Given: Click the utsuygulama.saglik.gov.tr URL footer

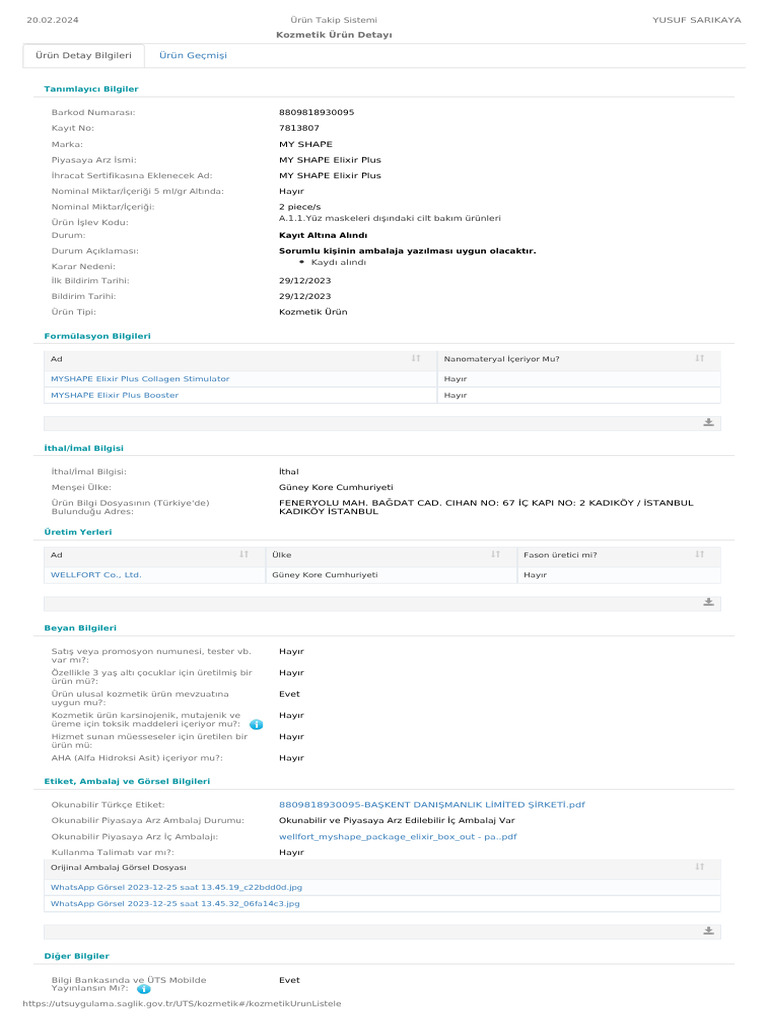Looking at the screenshot, I should [x=182, y=1003].
